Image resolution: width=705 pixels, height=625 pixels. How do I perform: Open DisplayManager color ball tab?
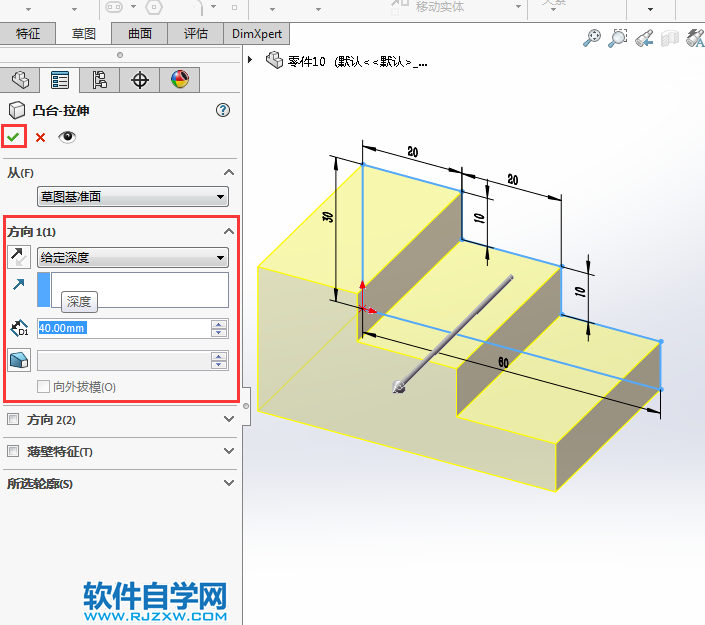pyautogui.click(x=179, y=80)
